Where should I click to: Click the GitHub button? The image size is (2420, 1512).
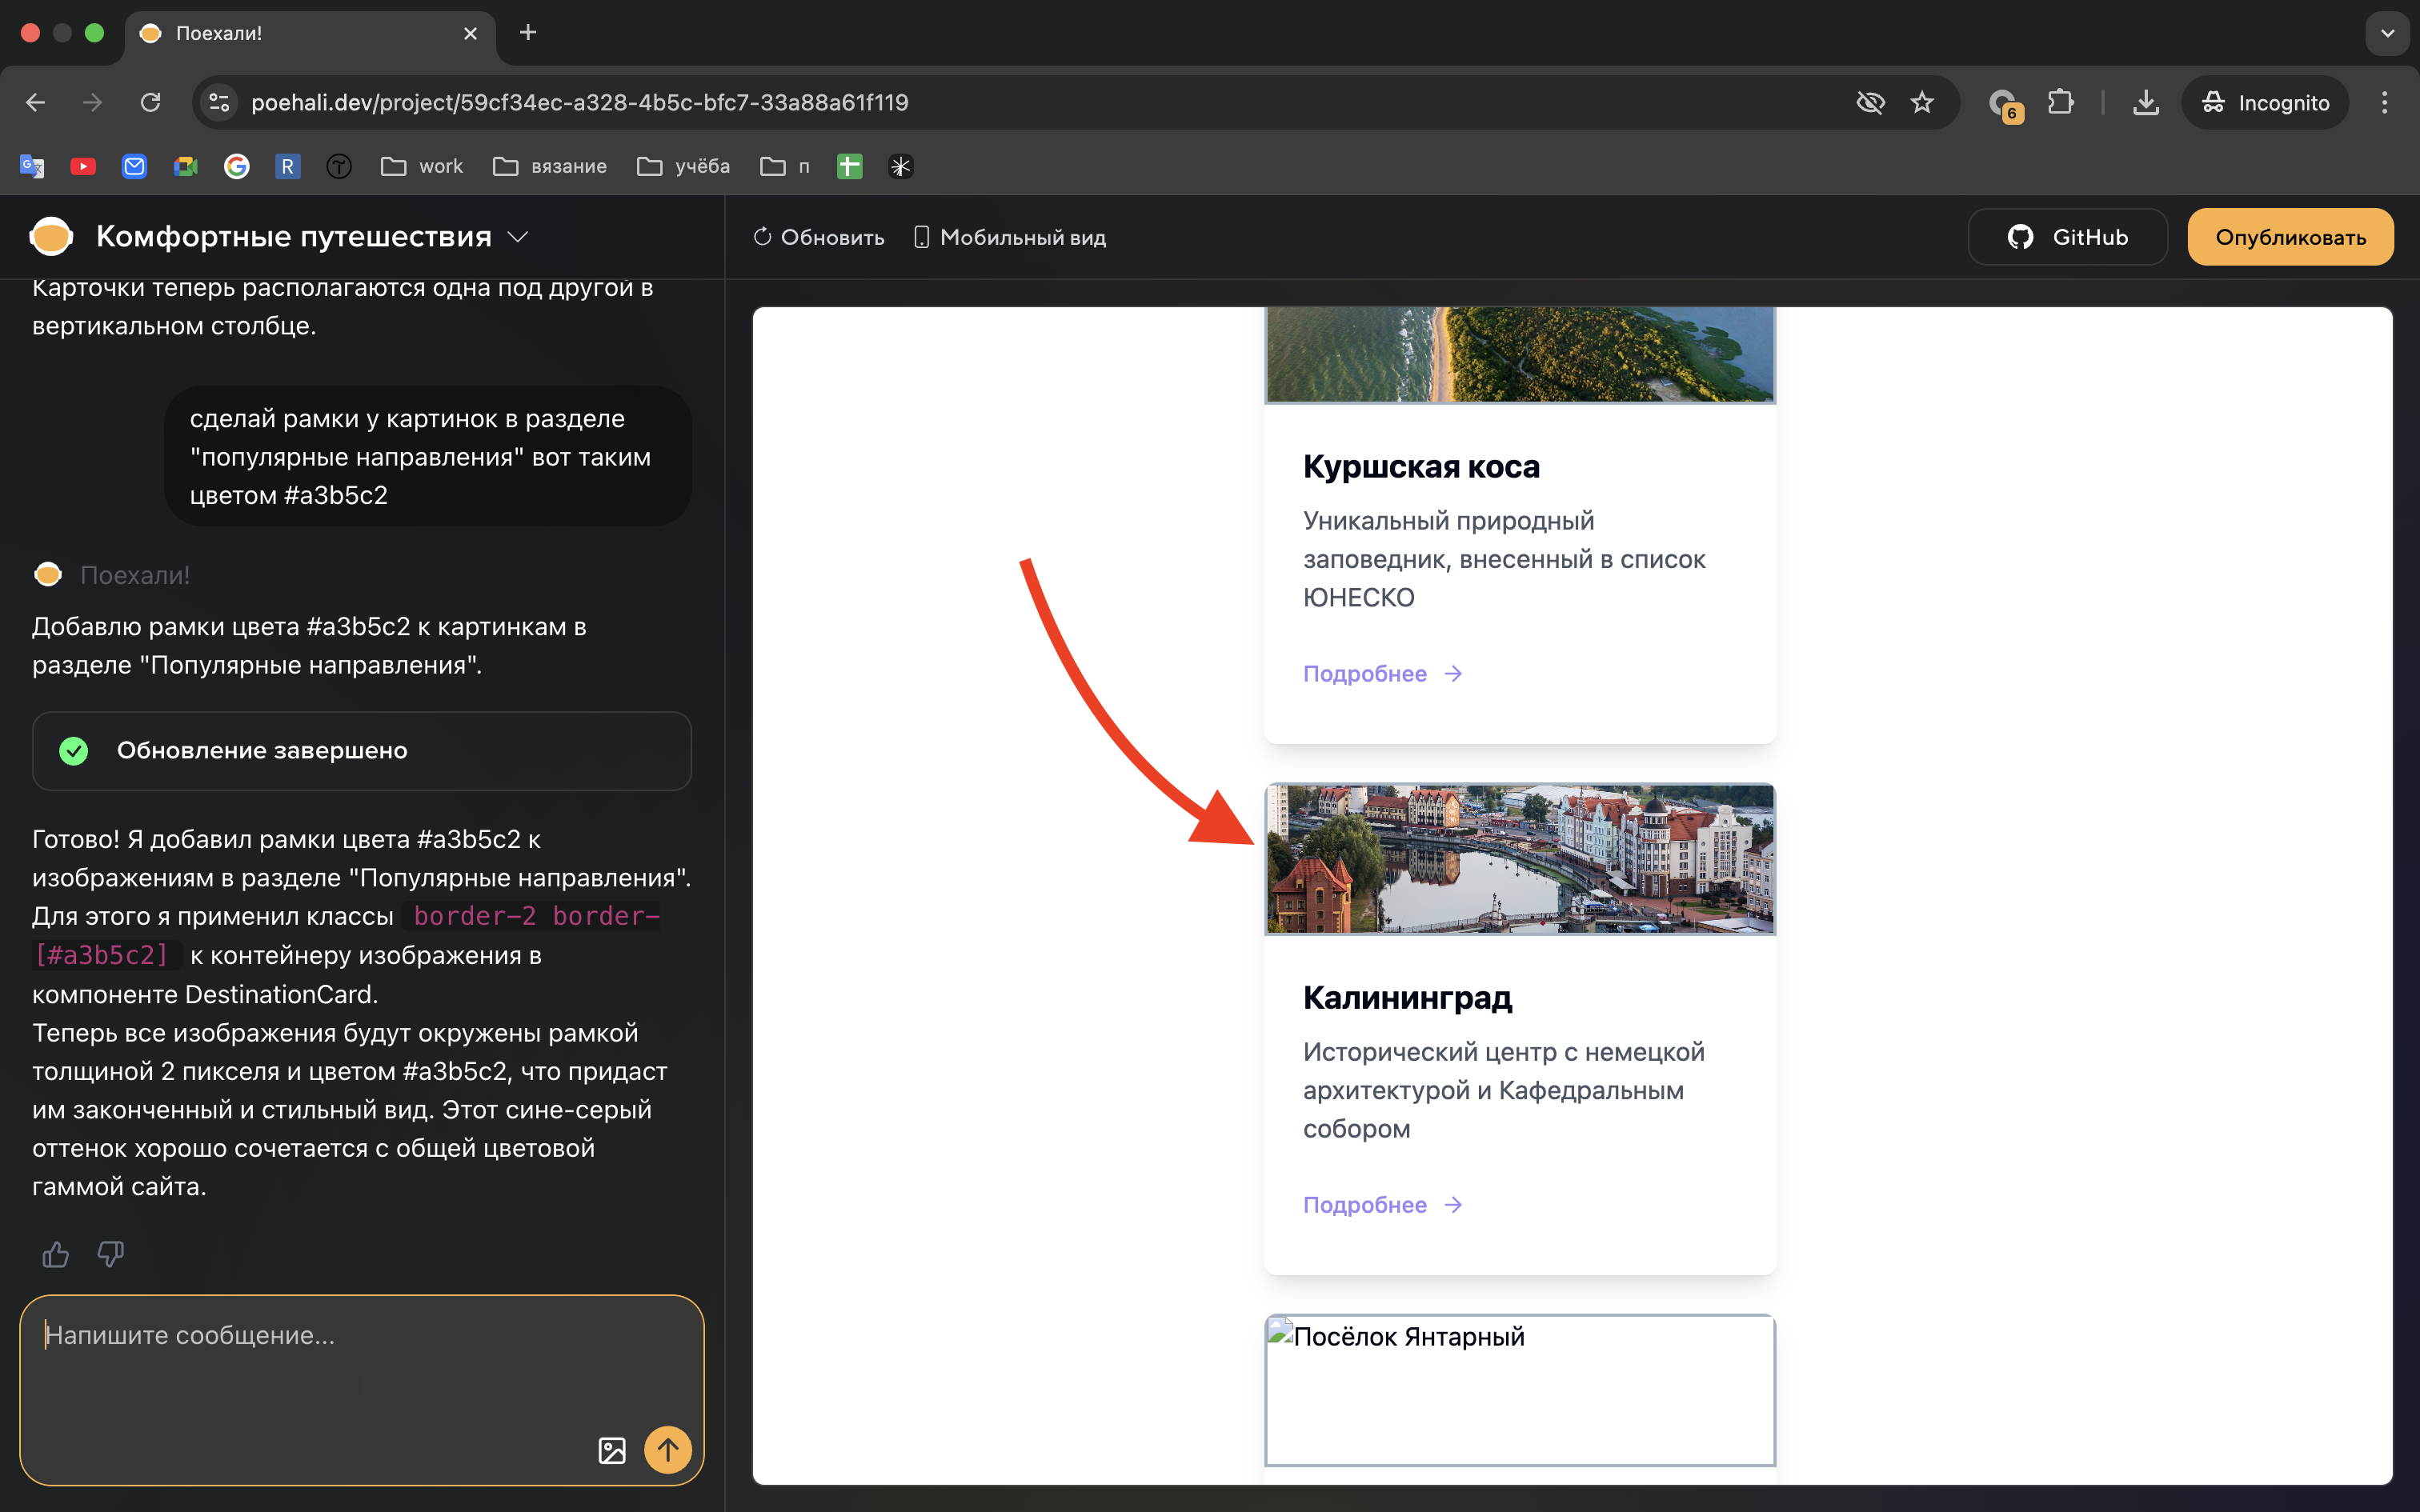point(2067,237)
